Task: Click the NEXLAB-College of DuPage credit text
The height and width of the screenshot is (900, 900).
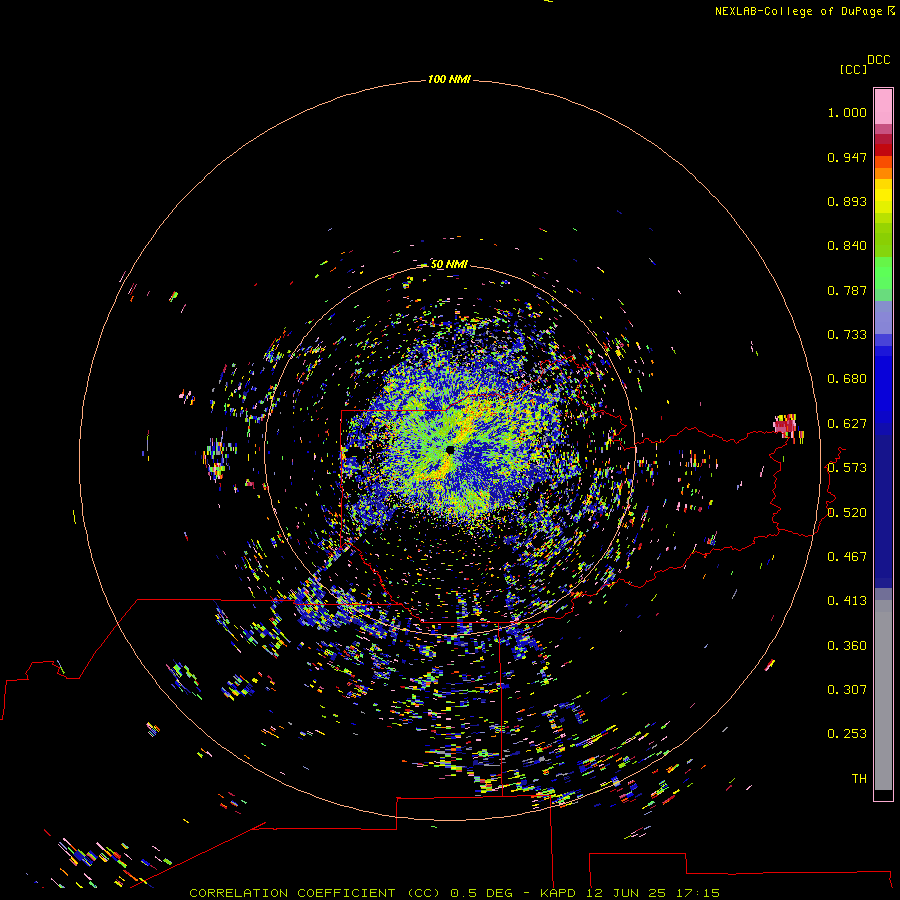Action: coord(798,11)
